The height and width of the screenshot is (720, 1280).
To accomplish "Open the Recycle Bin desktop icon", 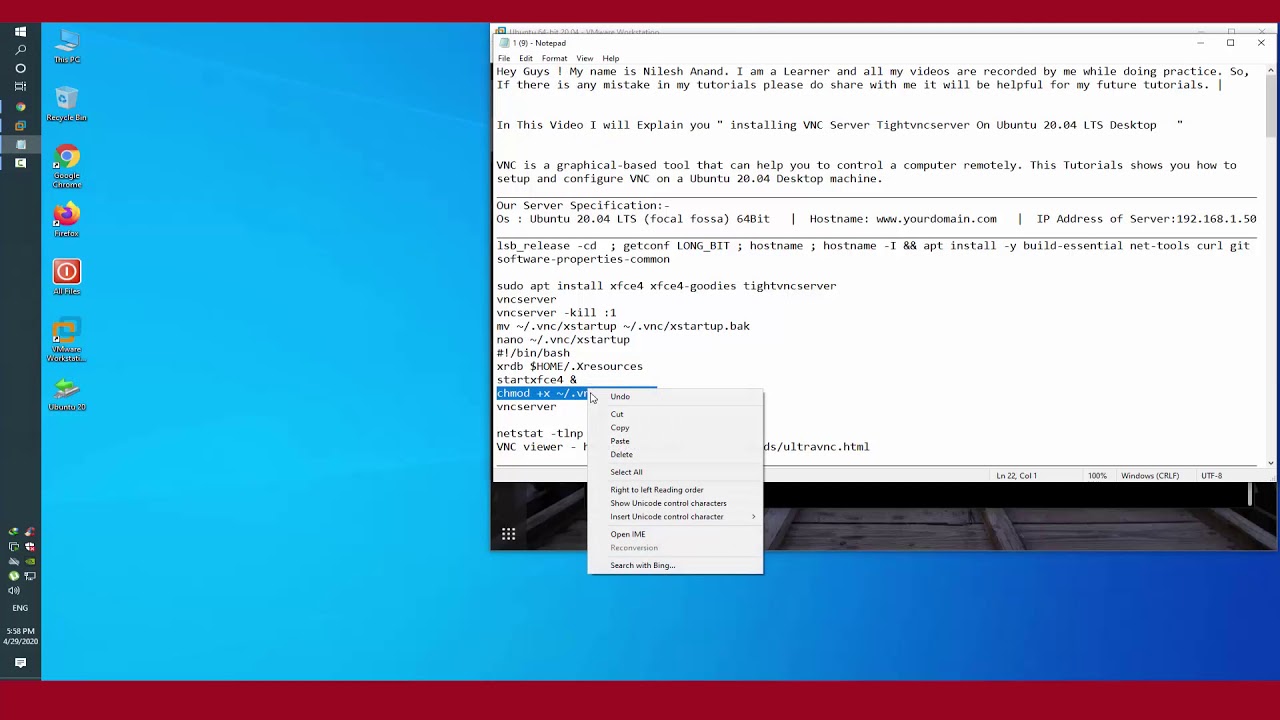I will pos(67,105).
